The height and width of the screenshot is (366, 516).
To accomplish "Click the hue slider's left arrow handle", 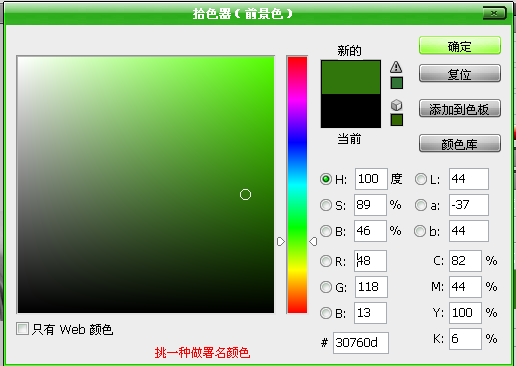I will (x=281, y=241).
